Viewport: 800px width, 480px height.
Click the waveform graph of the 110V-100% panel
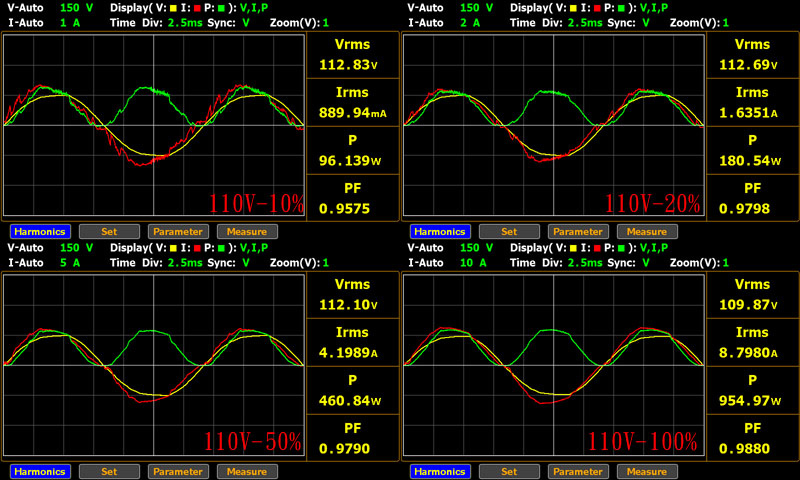(554, 365)
